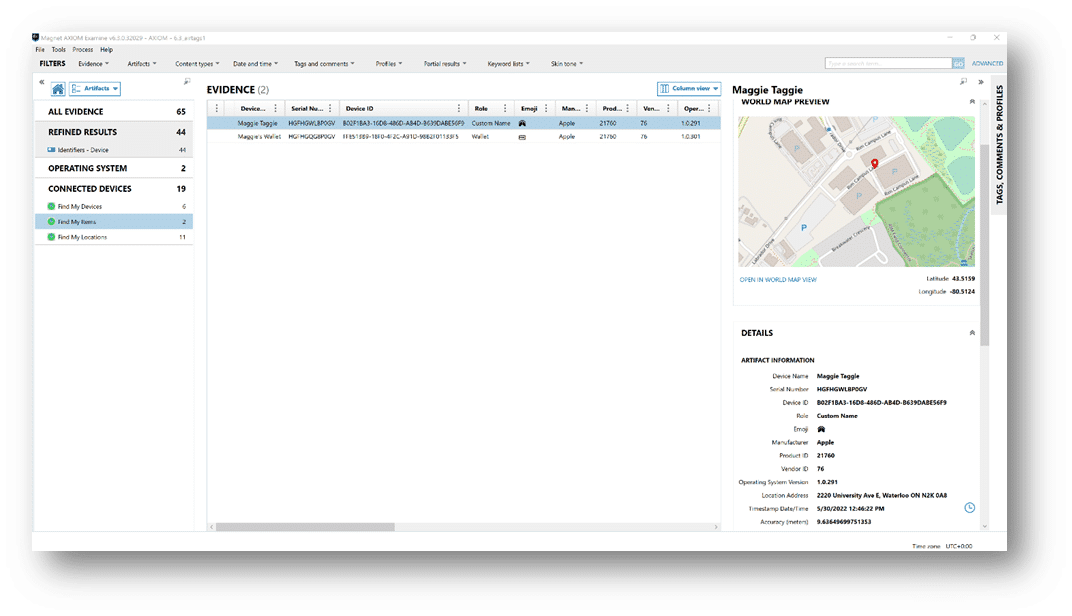Open the Evidence filter dropdown

(x=94, y=64)
